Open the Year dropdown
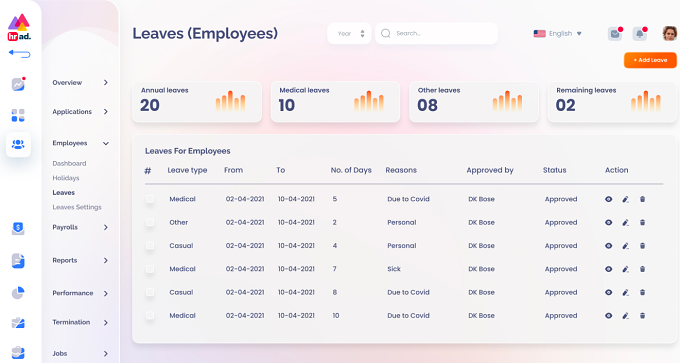 pos(349,33)
